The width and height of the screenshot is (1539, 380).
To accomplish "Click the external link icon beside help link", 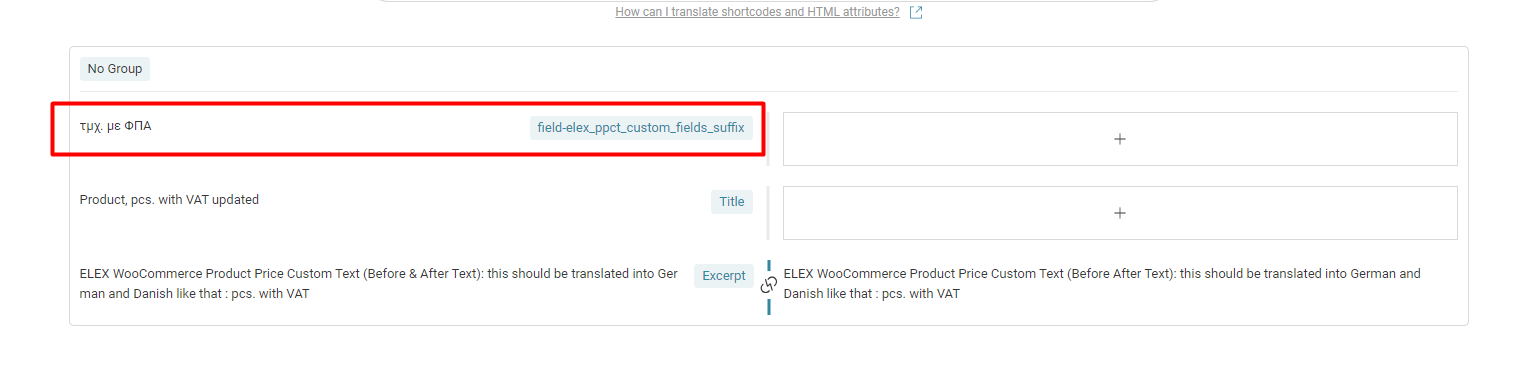I will pos(916,12).
